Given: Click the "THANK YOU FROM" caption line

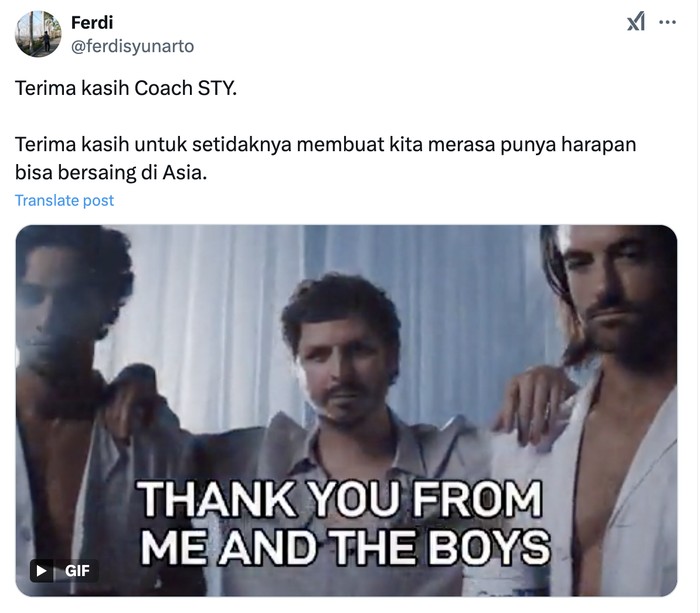Looking at the screenshot, I should [x=340, y=499].
